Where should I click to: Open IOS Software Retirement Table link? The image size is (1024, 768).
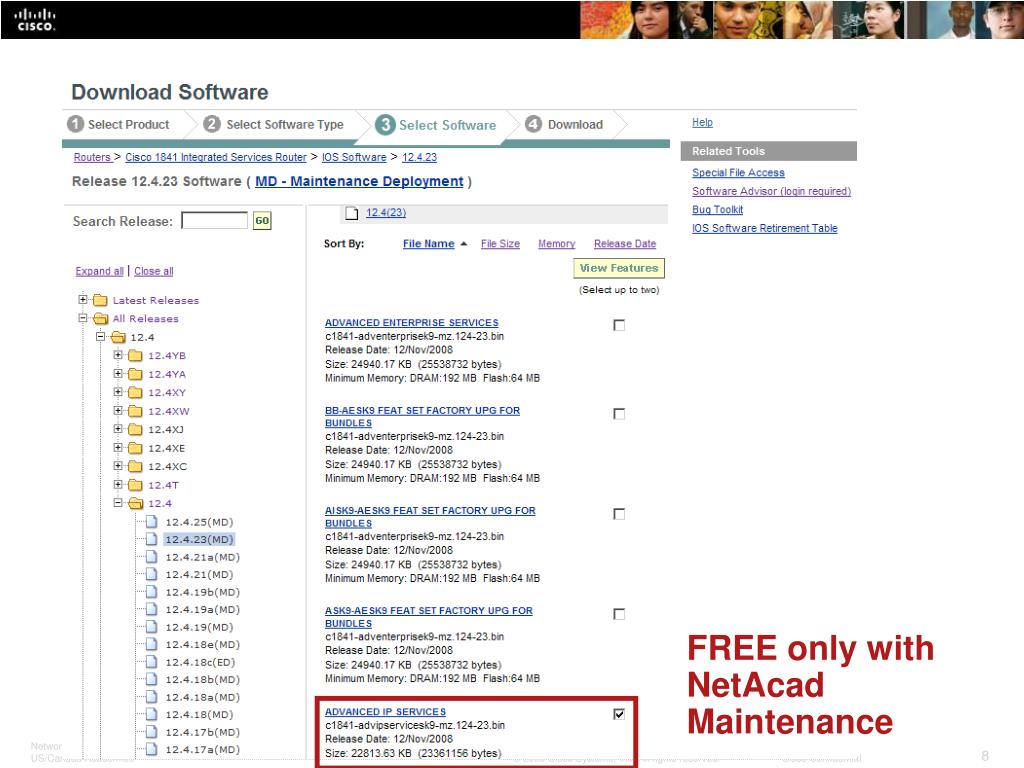pos(764,228)
